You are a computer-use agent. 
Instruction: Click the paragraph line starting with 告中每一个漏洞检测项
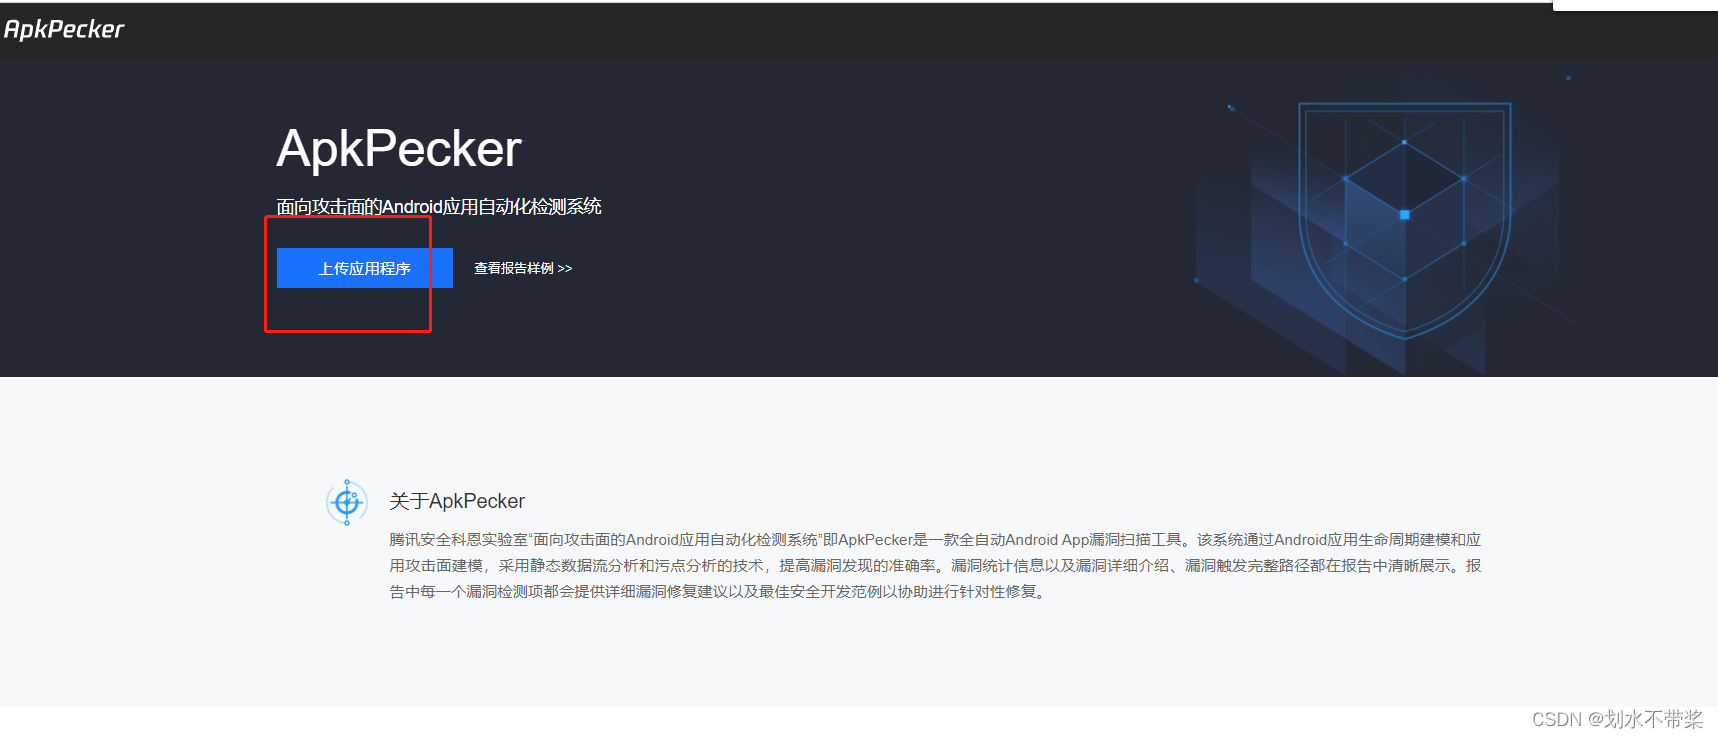[x=719, y=592]
